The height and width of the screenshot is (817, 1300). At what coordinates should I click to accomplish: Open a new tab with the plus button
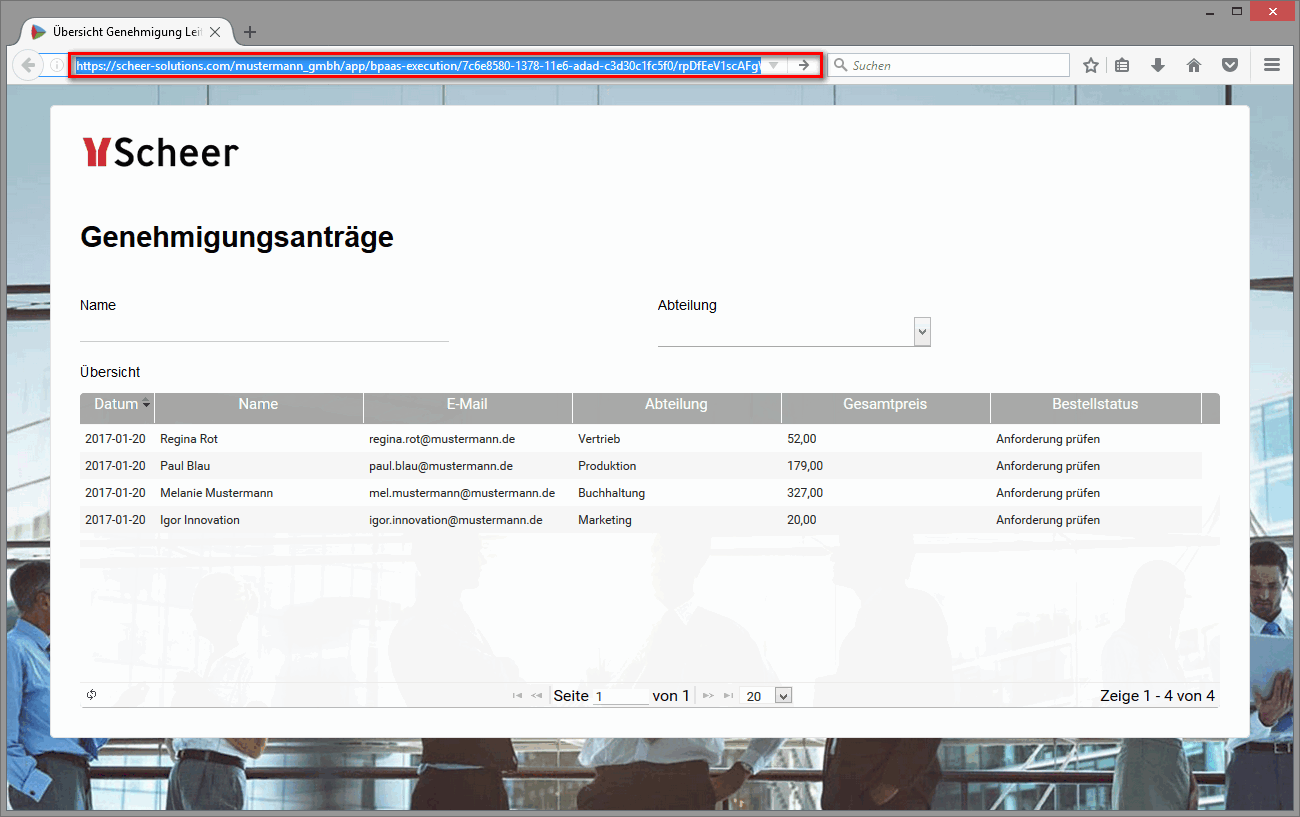[250, 32]
